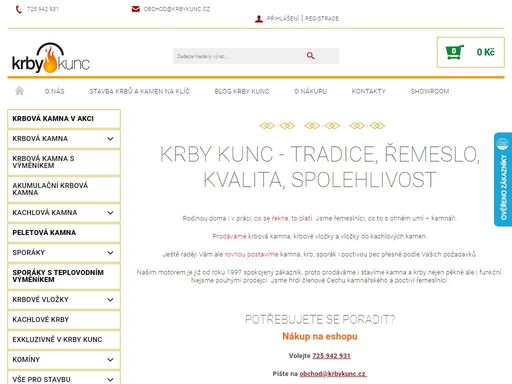Open the Komíny category label
This screenshot has height=384, width=512.
pos(26,360)
